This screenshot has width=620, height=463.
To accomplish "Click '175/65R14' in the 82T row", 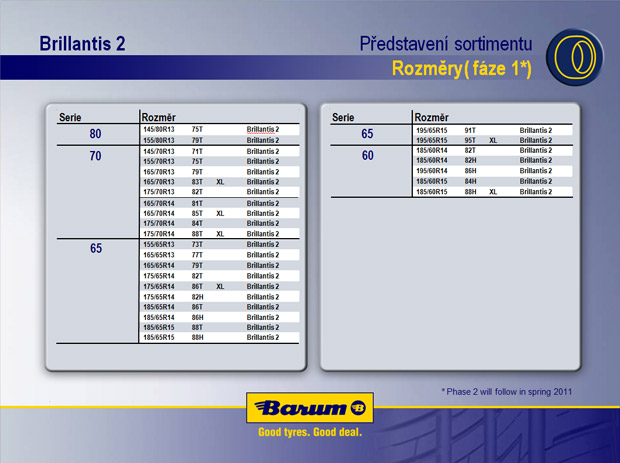I will pyautogui.click(x=159, y=276).
